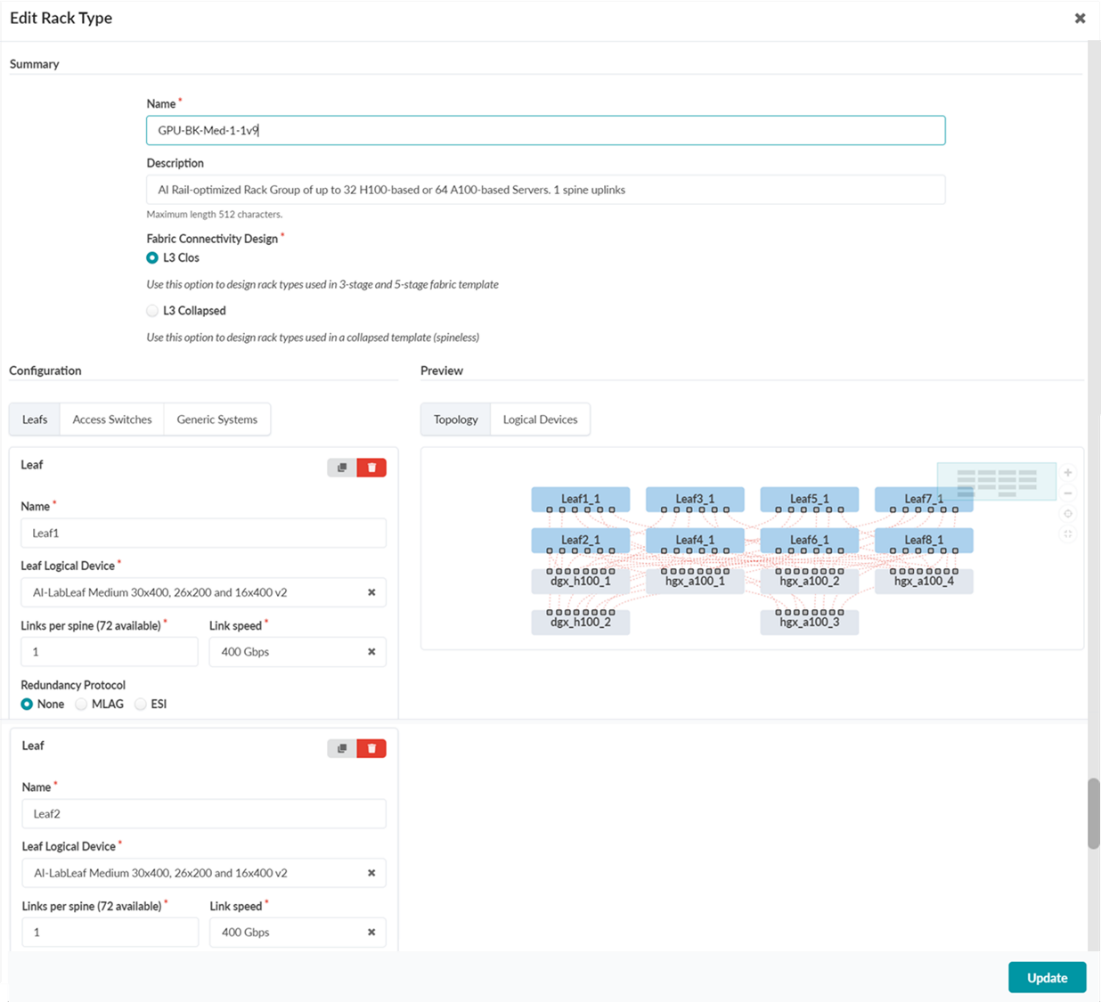
Task: Choose MLAG redundancy protocol for Leaf1
Action: 82,704
